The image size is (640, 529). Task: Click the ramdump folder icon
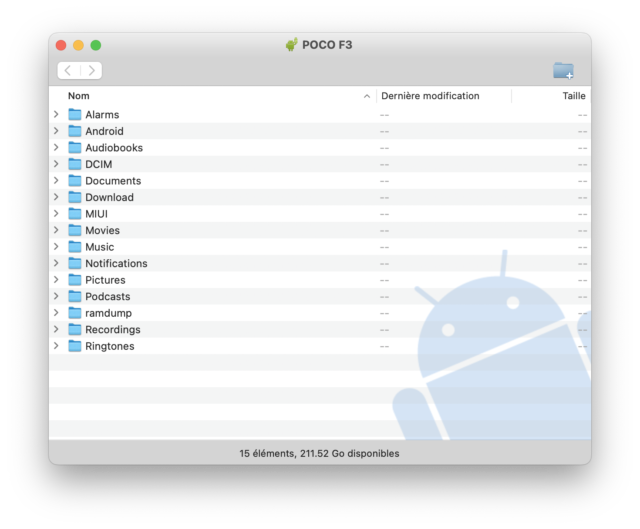[x=75, y=313]
